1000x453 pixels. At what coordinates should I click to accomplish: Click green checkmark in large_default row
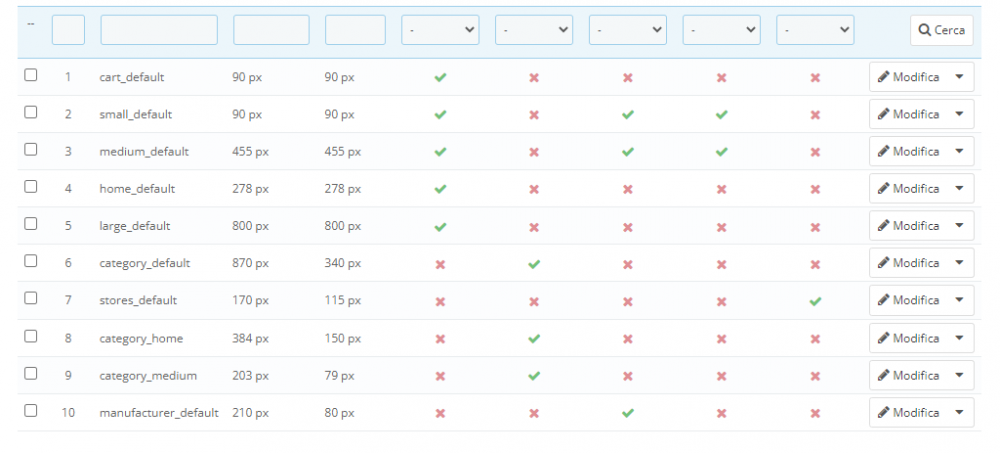click(440, 226)
